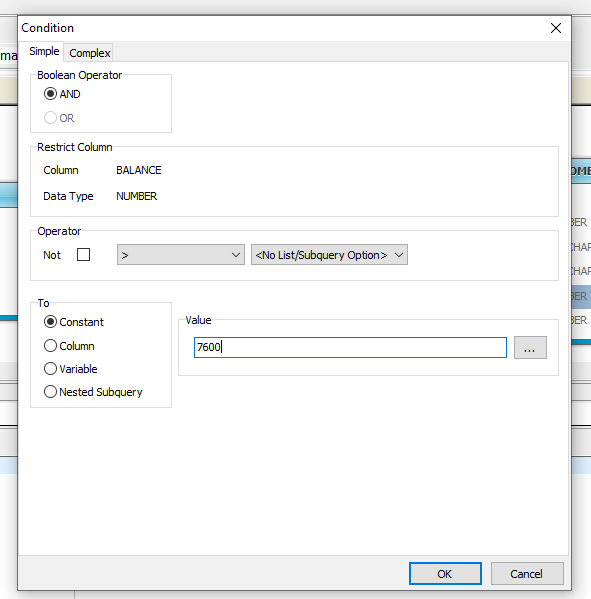The image size is (591, 599).
Task: Open the comparison operator dropdown
Action: click(181, 255)
